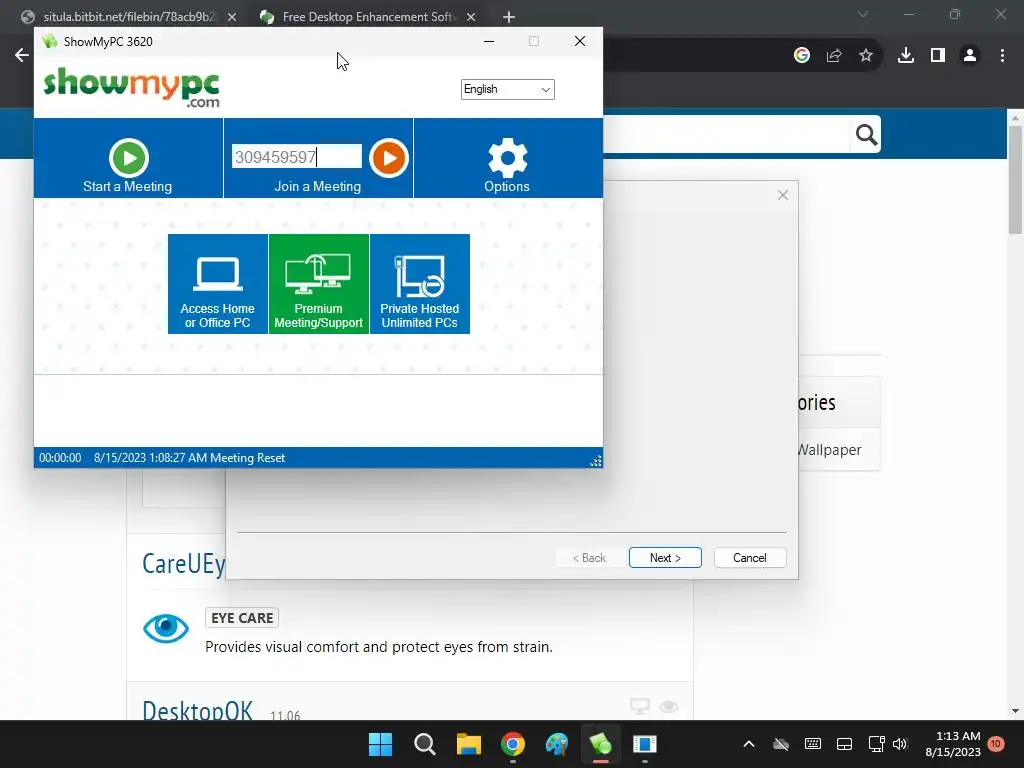Click the Wallpaper category link
This screenshot has height=768, width=1024.
pos(829,450)
